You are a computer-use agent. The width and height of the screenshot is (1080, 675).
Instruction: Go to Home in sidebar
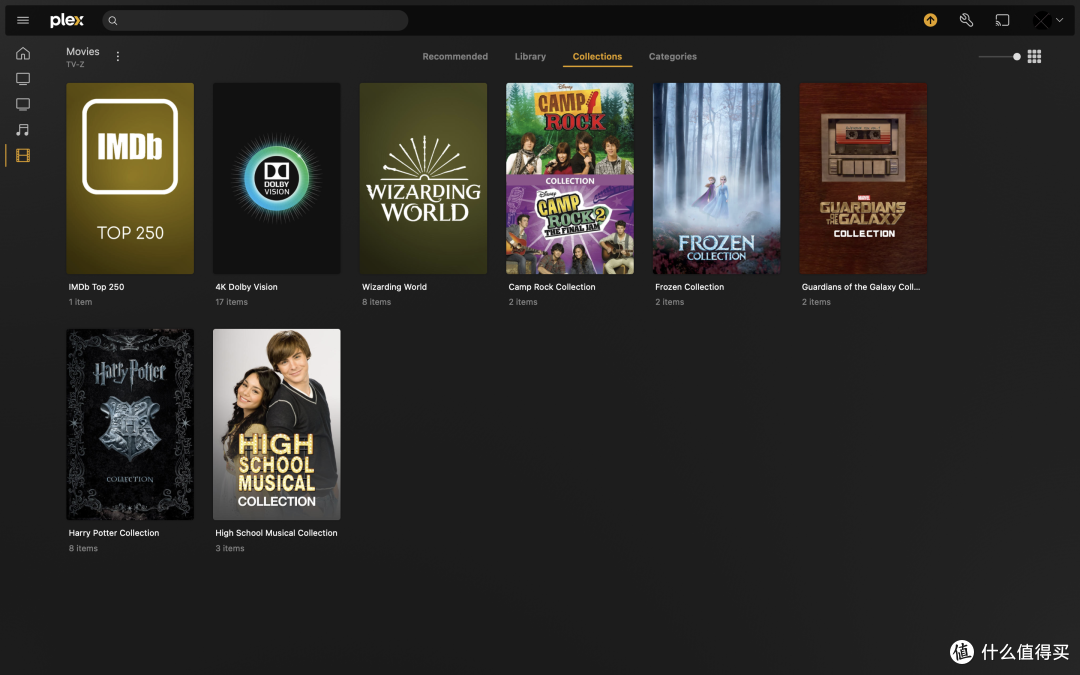[23, 53]
